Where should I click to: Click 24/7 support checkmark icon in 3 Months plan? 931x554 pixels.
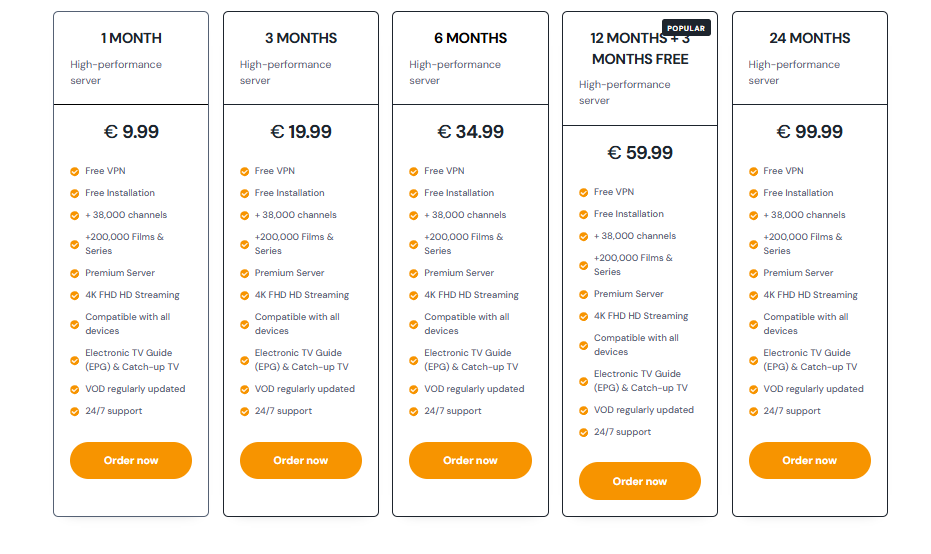pos(245,411)
